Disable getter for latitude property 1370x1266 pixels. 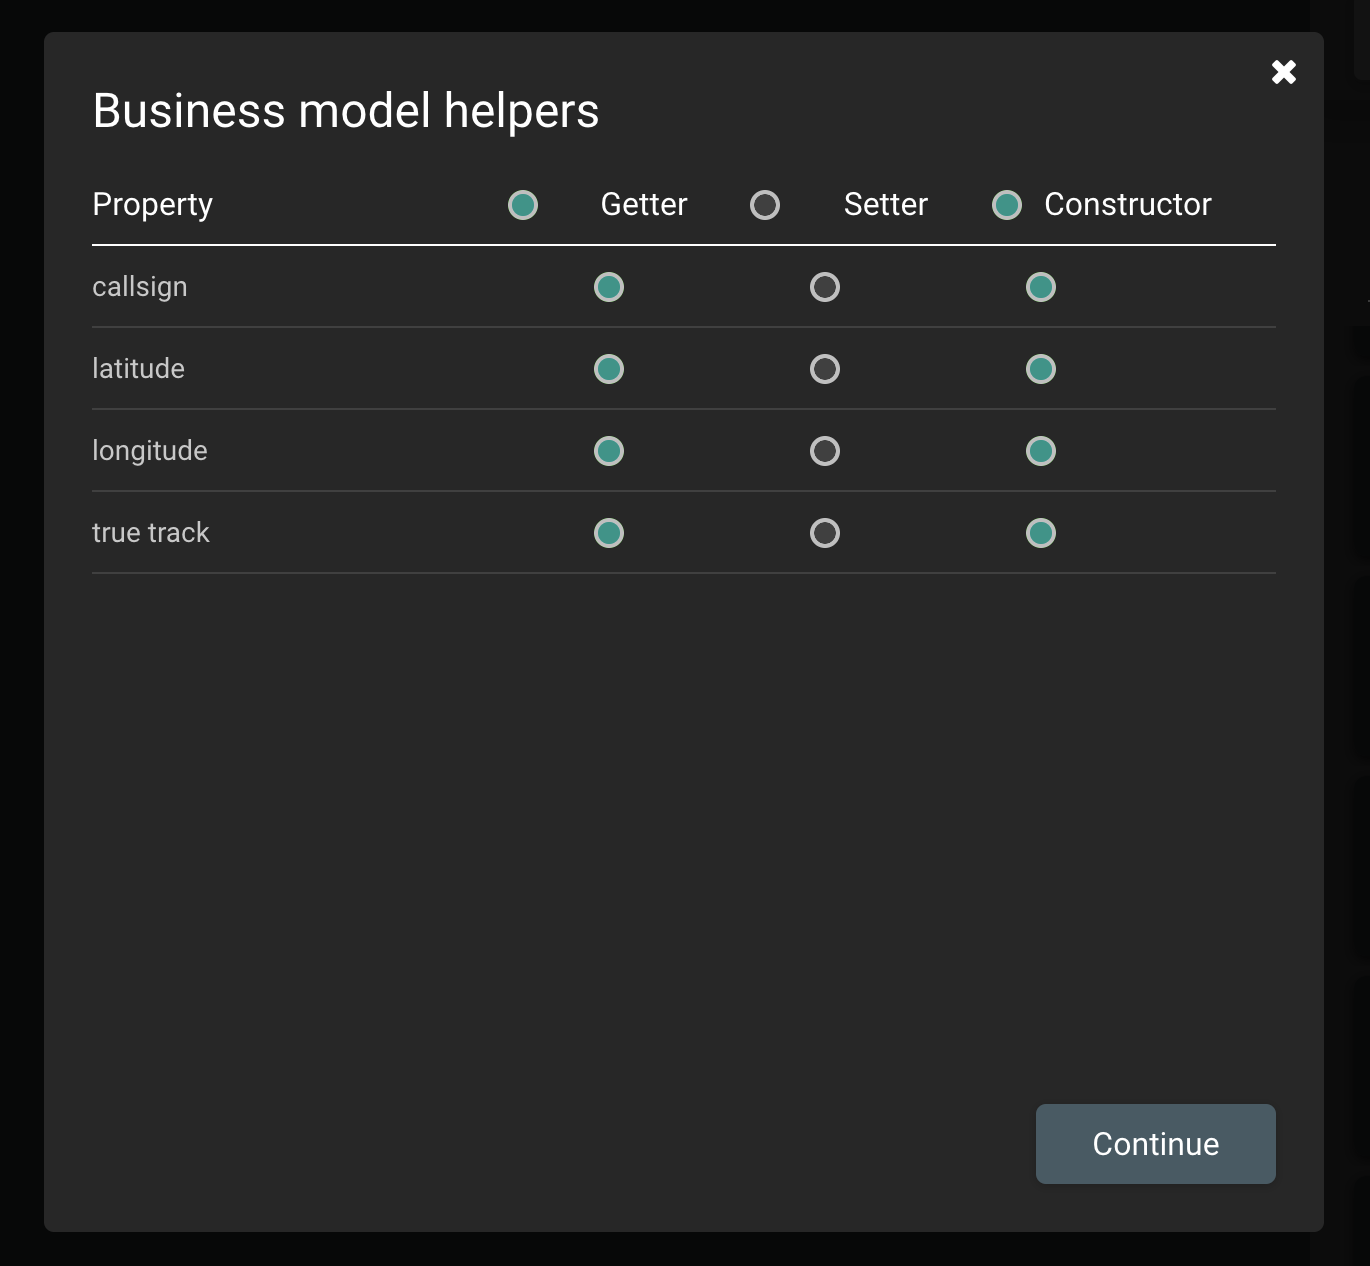(609, 369)
